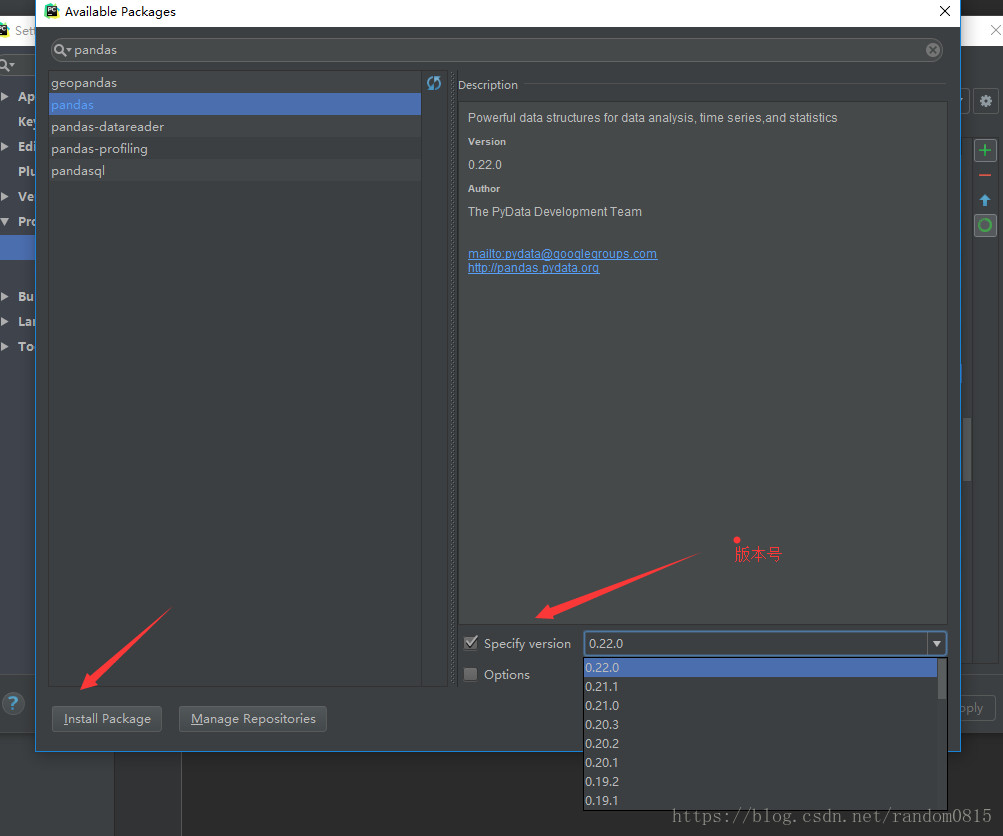Open the pandas.pydata.org link
Image resolution: width=1003 pixels, height=836 pixels.
533,268
